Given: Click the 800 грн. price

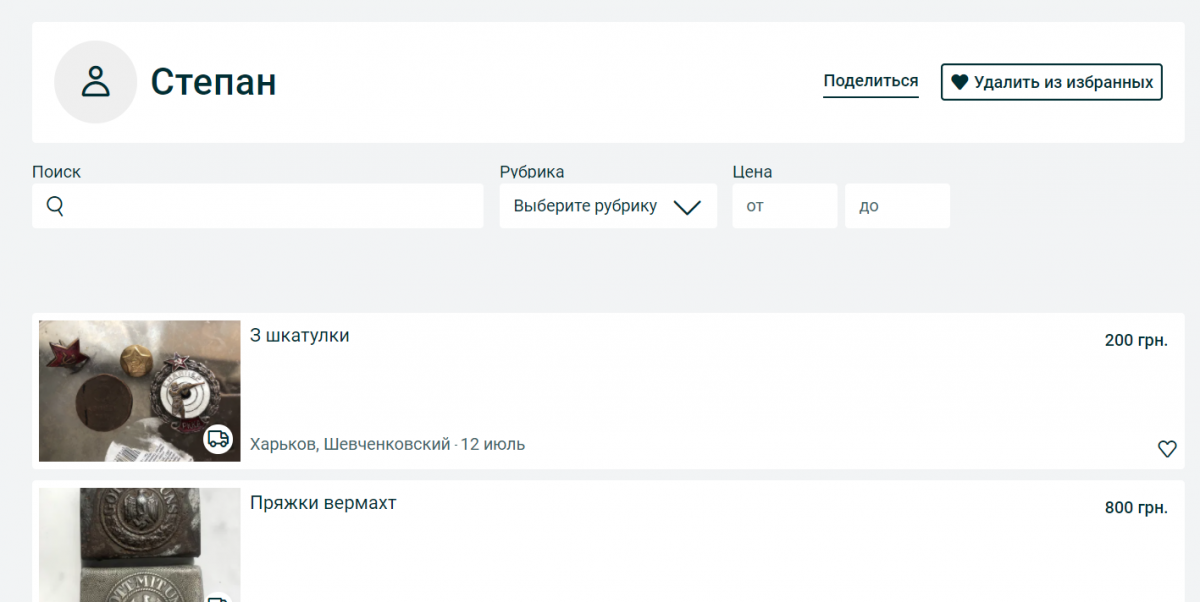Looking at the screenshot, I should (1135, 508).
